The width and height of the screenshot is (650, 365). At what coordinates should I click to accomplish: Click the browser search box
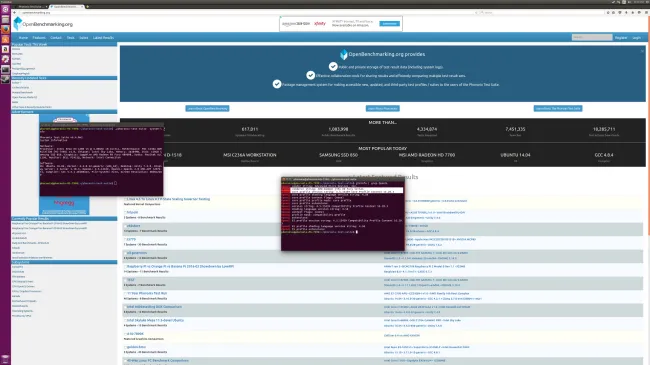coord(541,12)
